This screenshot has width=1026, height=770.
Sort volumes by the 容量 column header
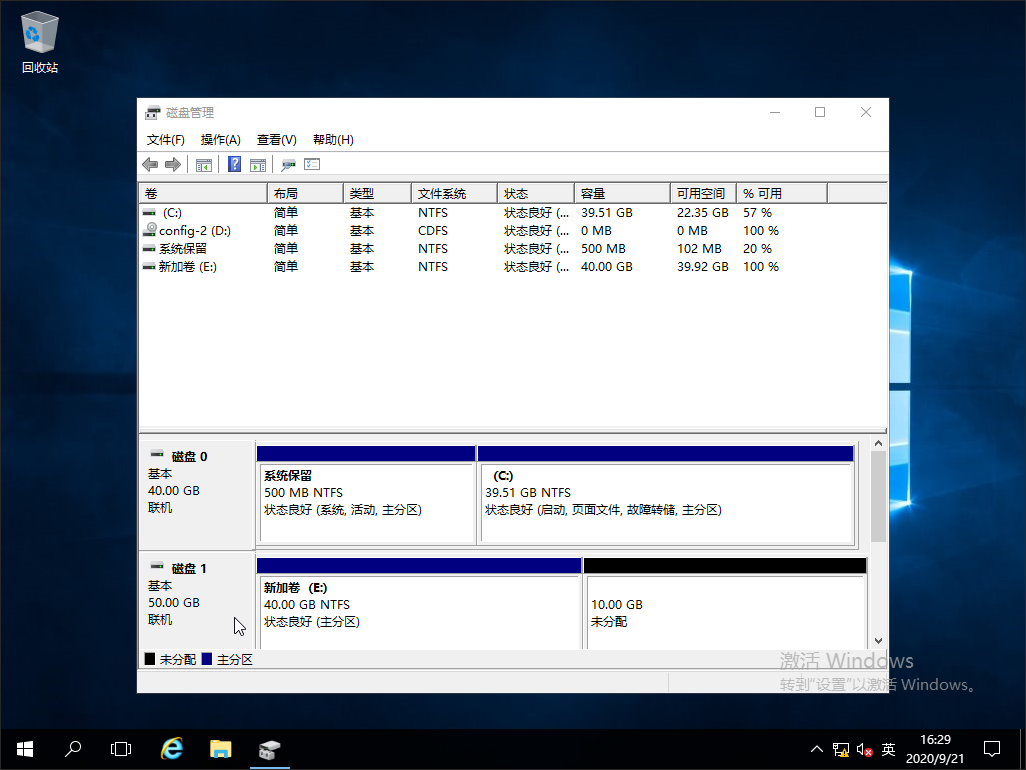click(620, 193)
